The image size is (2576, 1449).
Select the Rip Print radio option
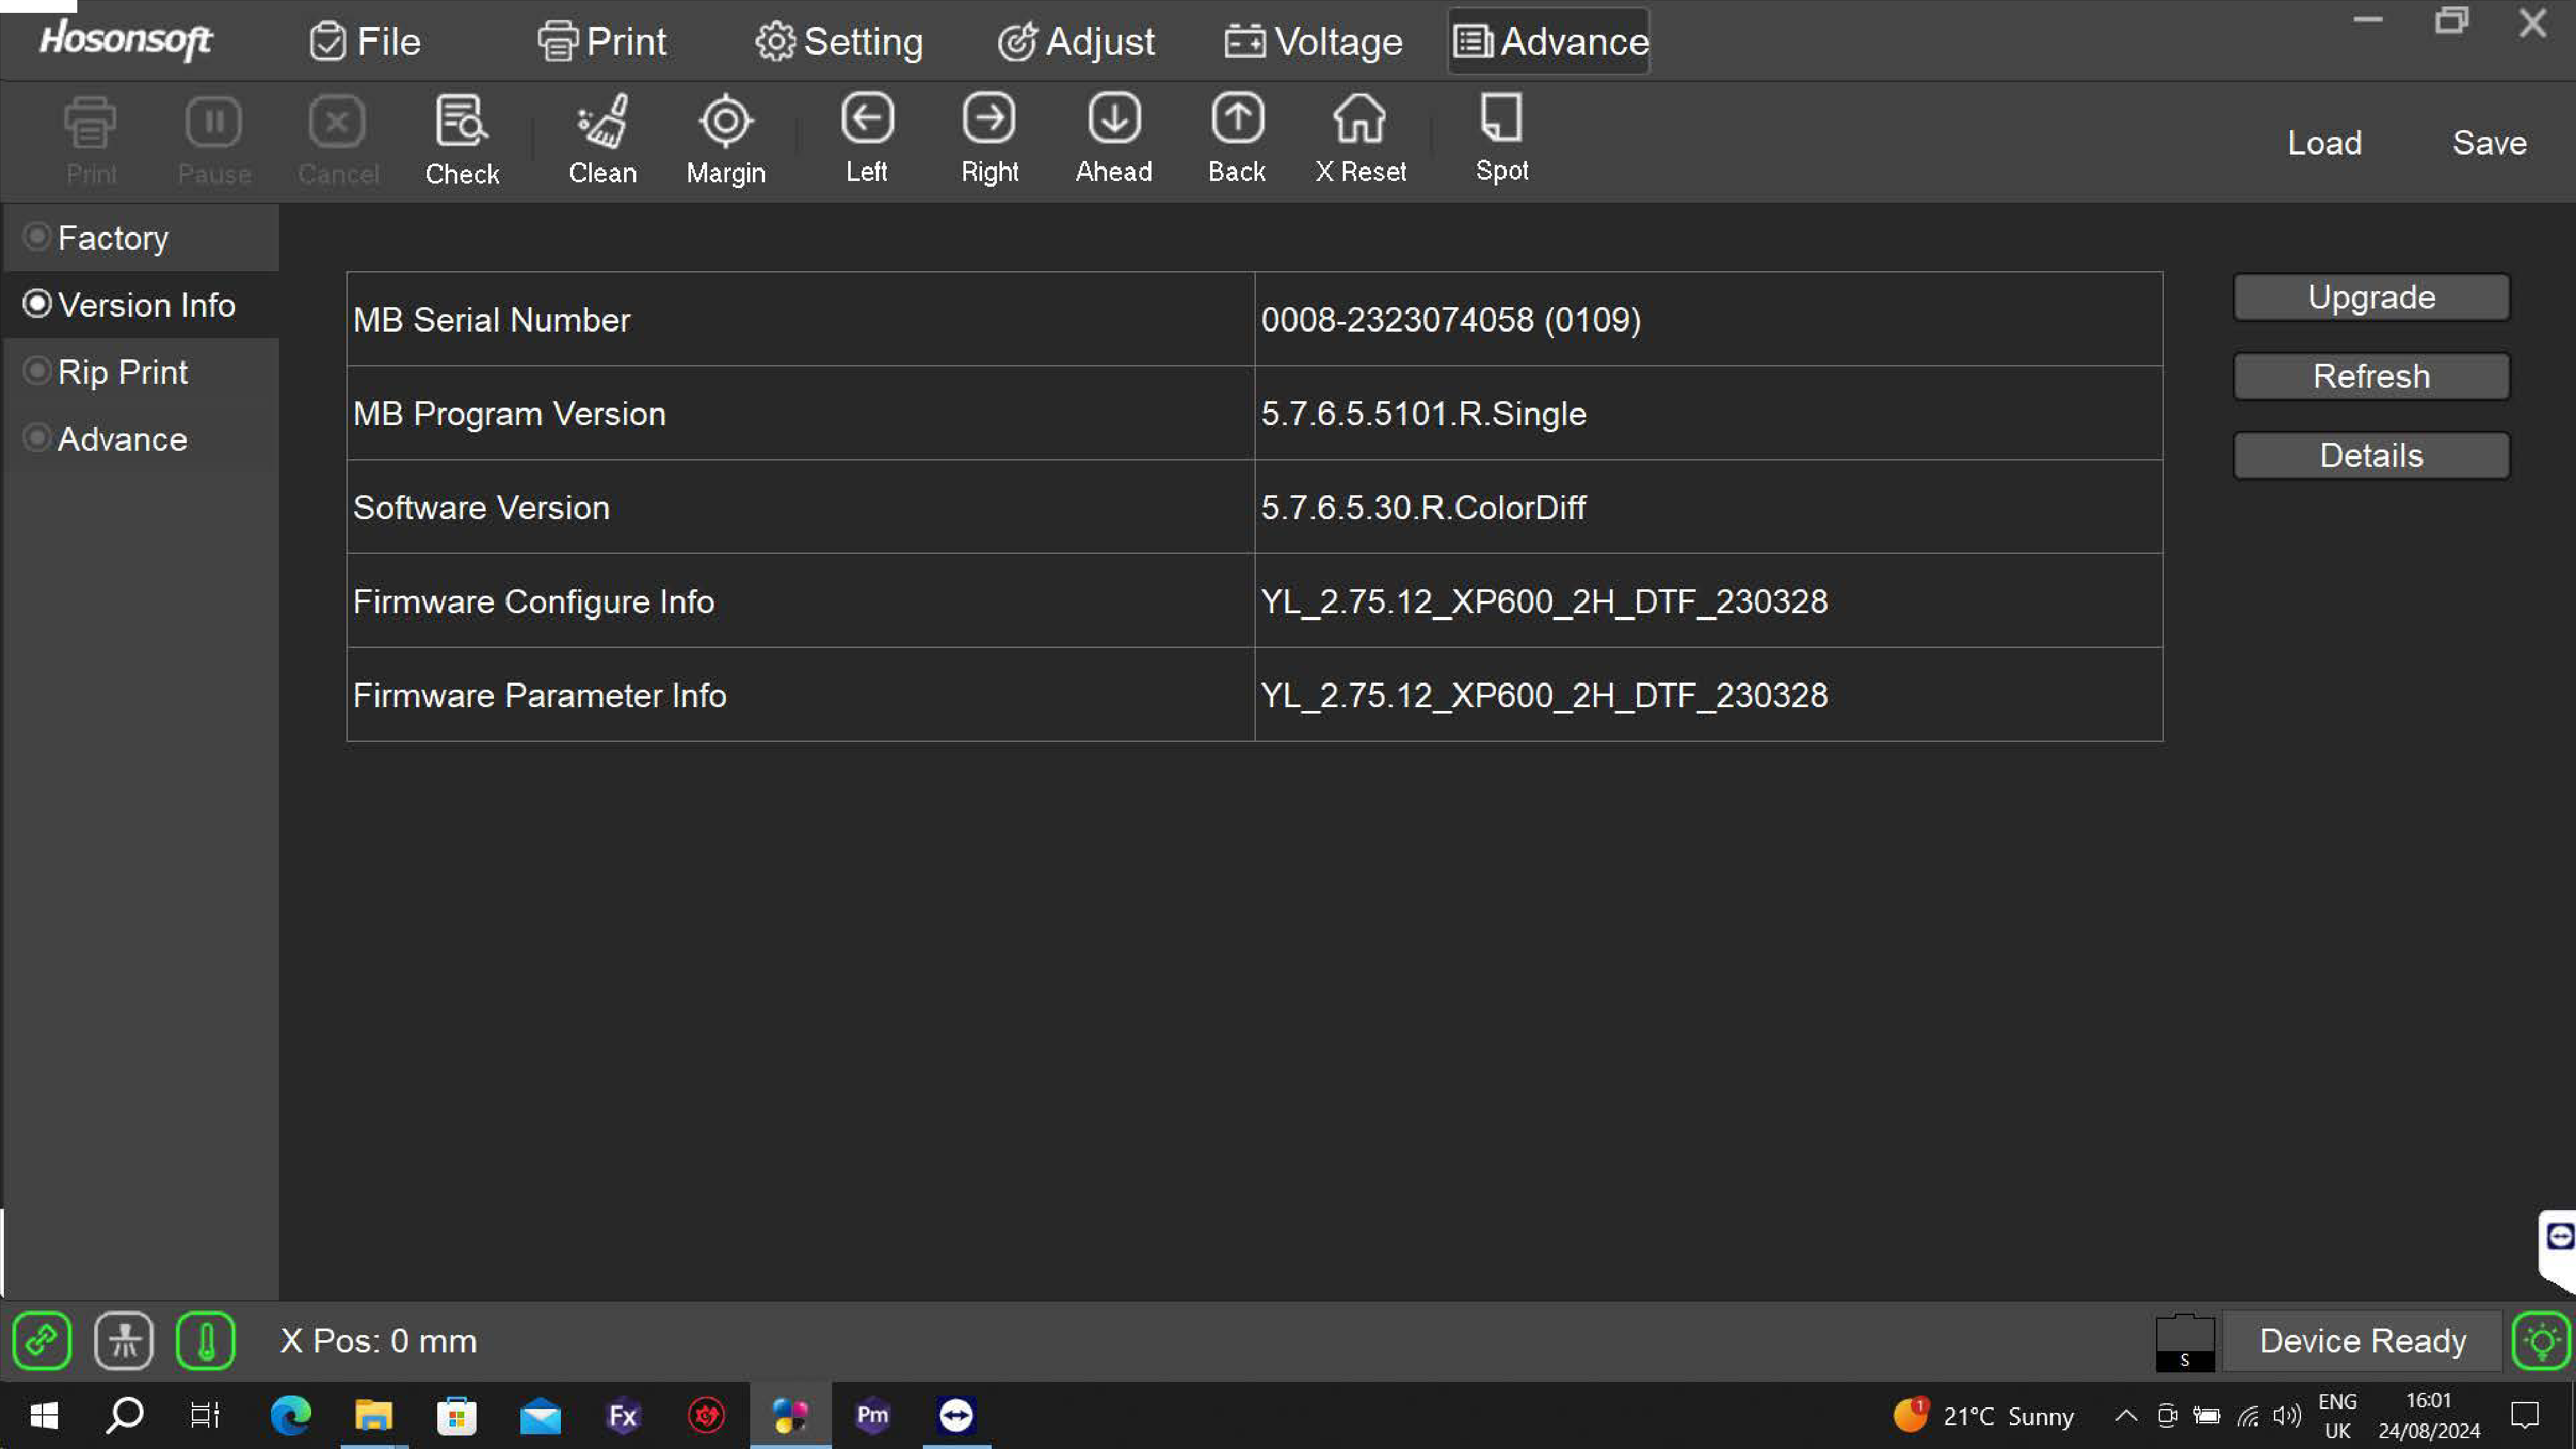coord(38,371)
